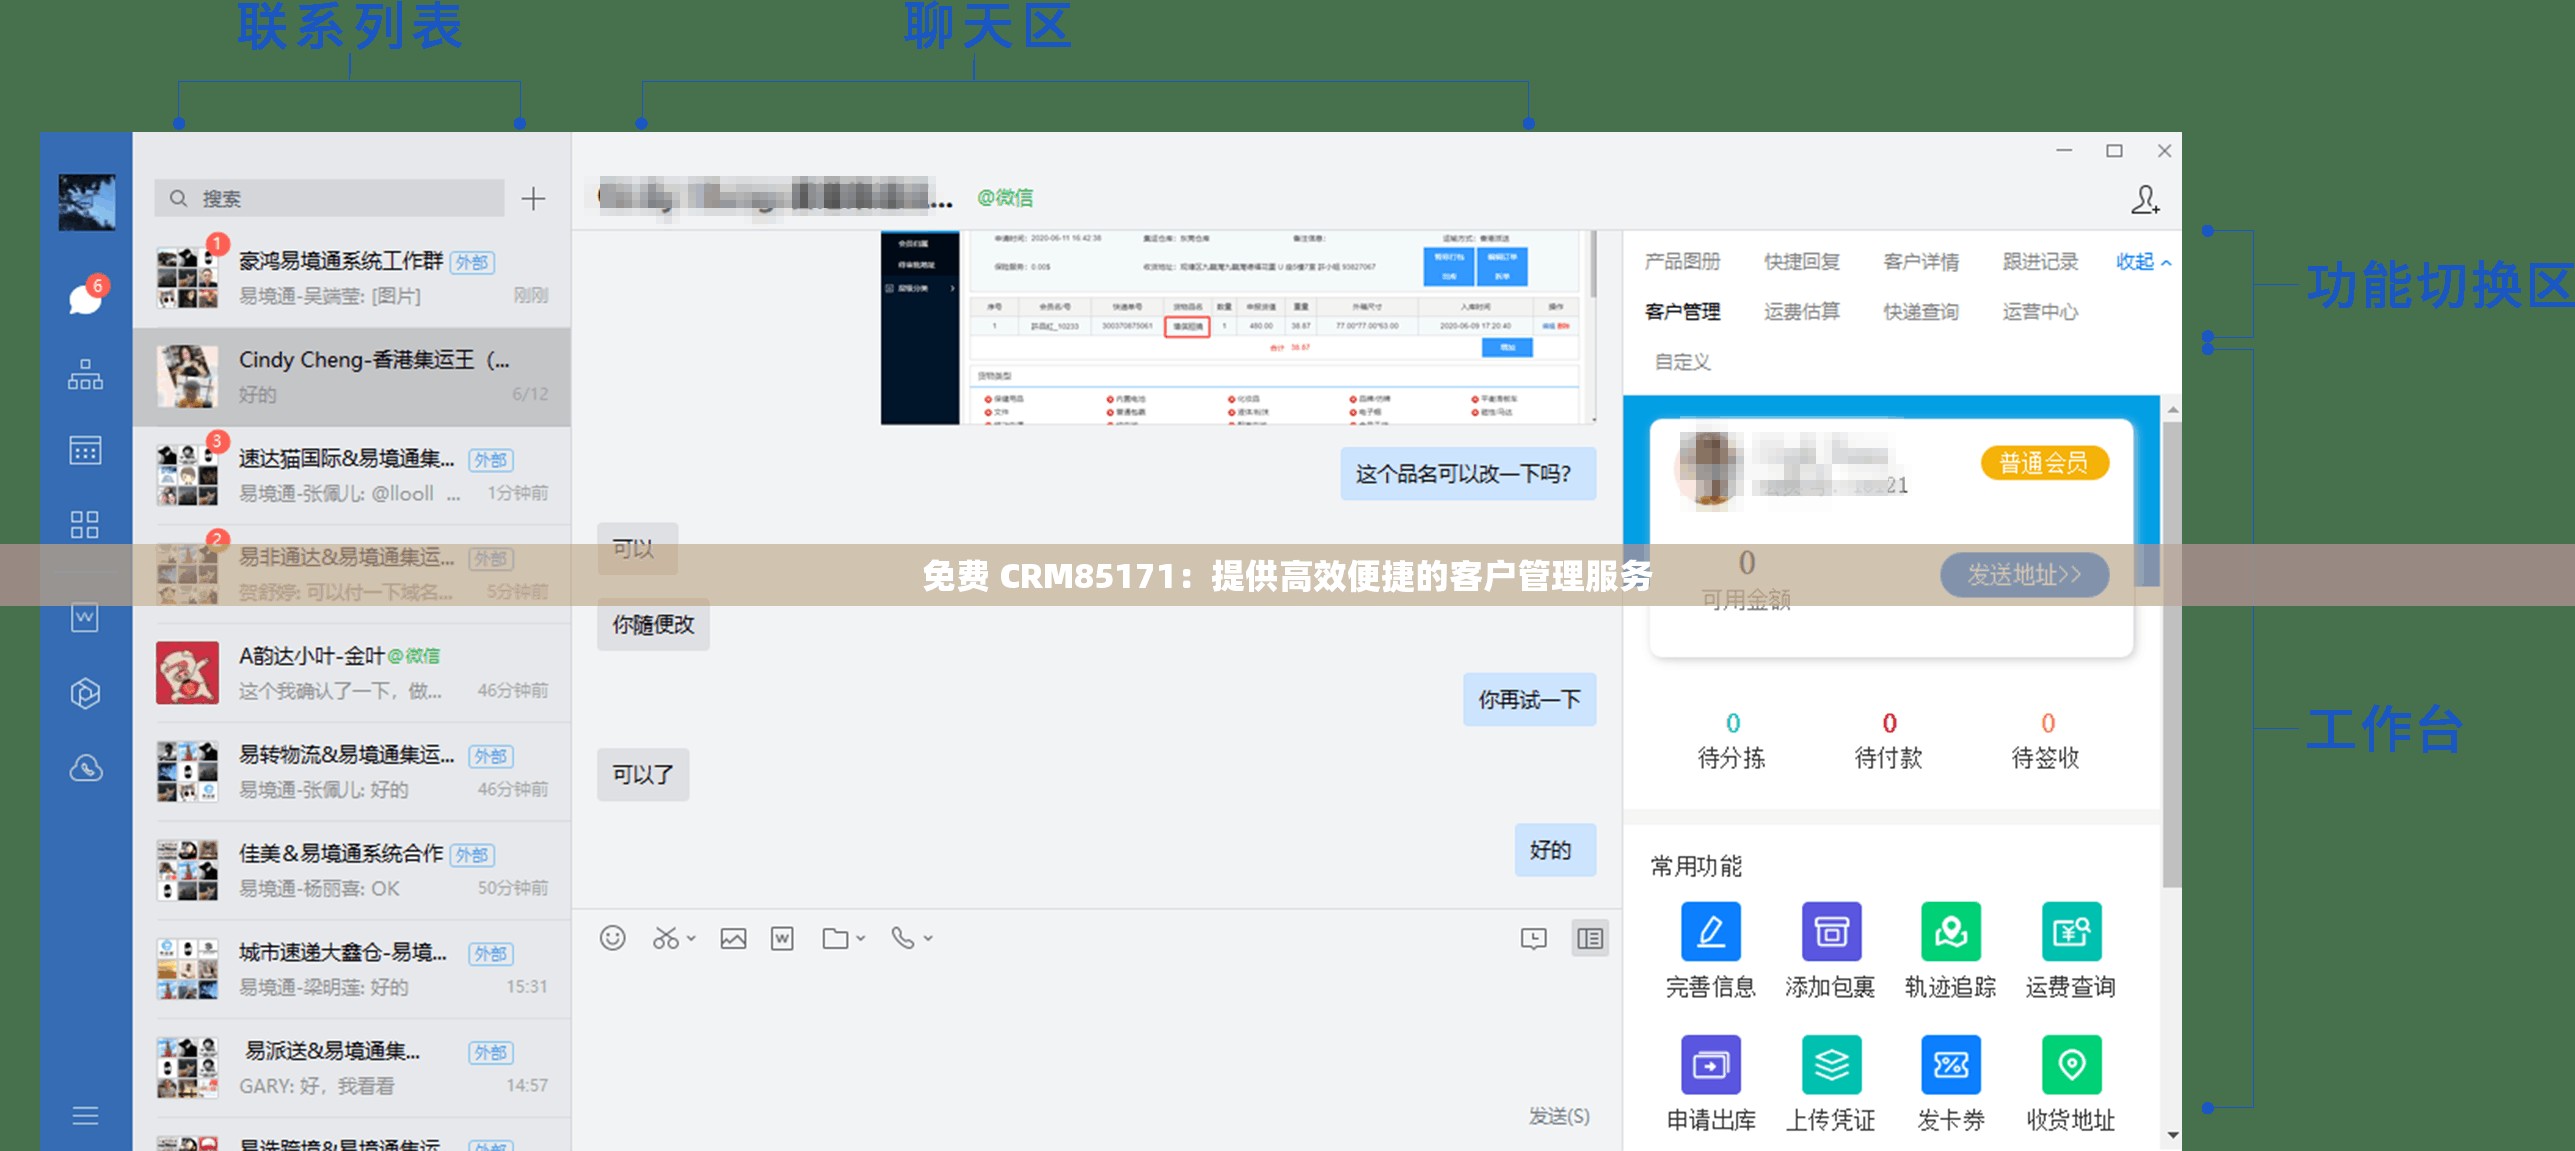Open the organization structure sidebar icon

pyautogui.click(x=85, y=375)
